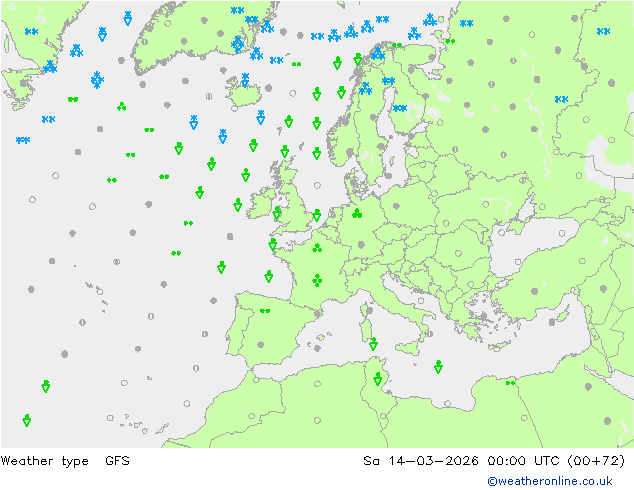
Task: Click the gray cloud dot over southern Germany
Action: [x=361, y=245]
